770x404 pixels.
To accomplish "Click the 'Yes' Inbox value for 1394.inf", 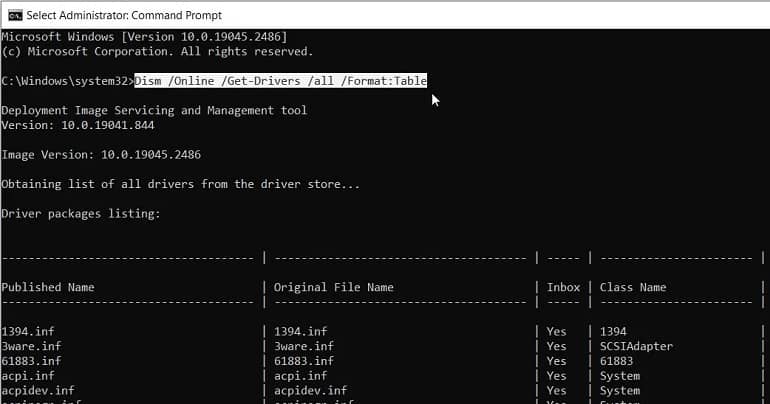I will point(556,331).
